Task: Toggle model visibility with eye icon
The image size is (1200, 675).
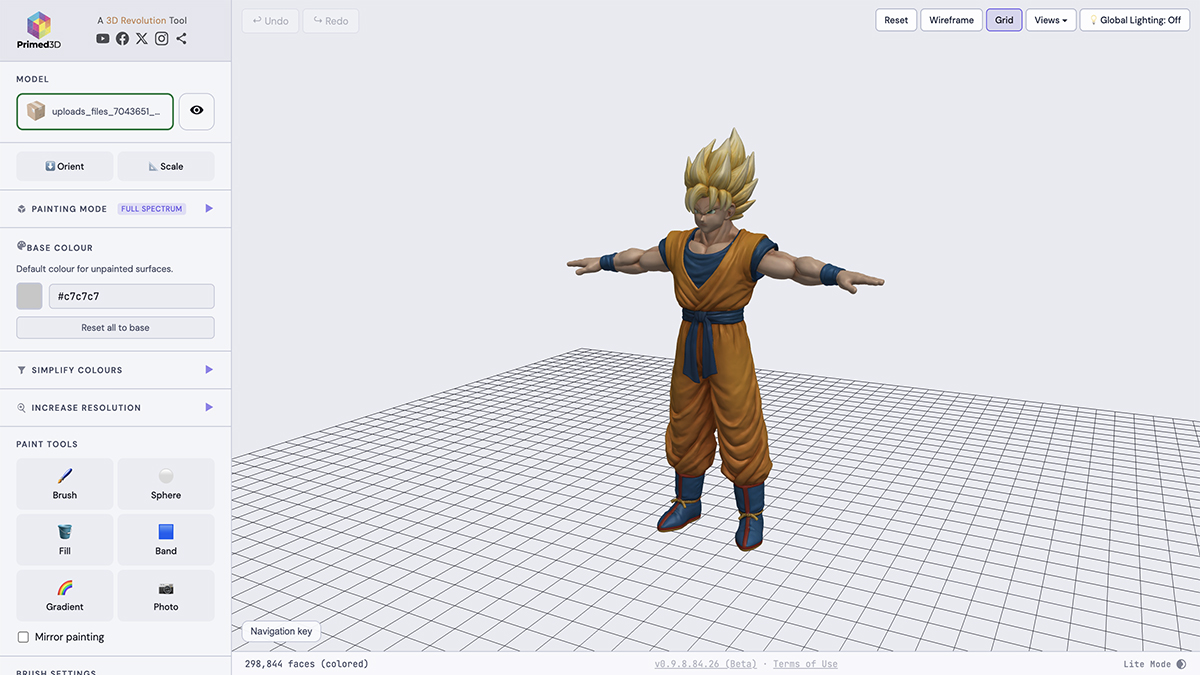Action: click(196, 111)
